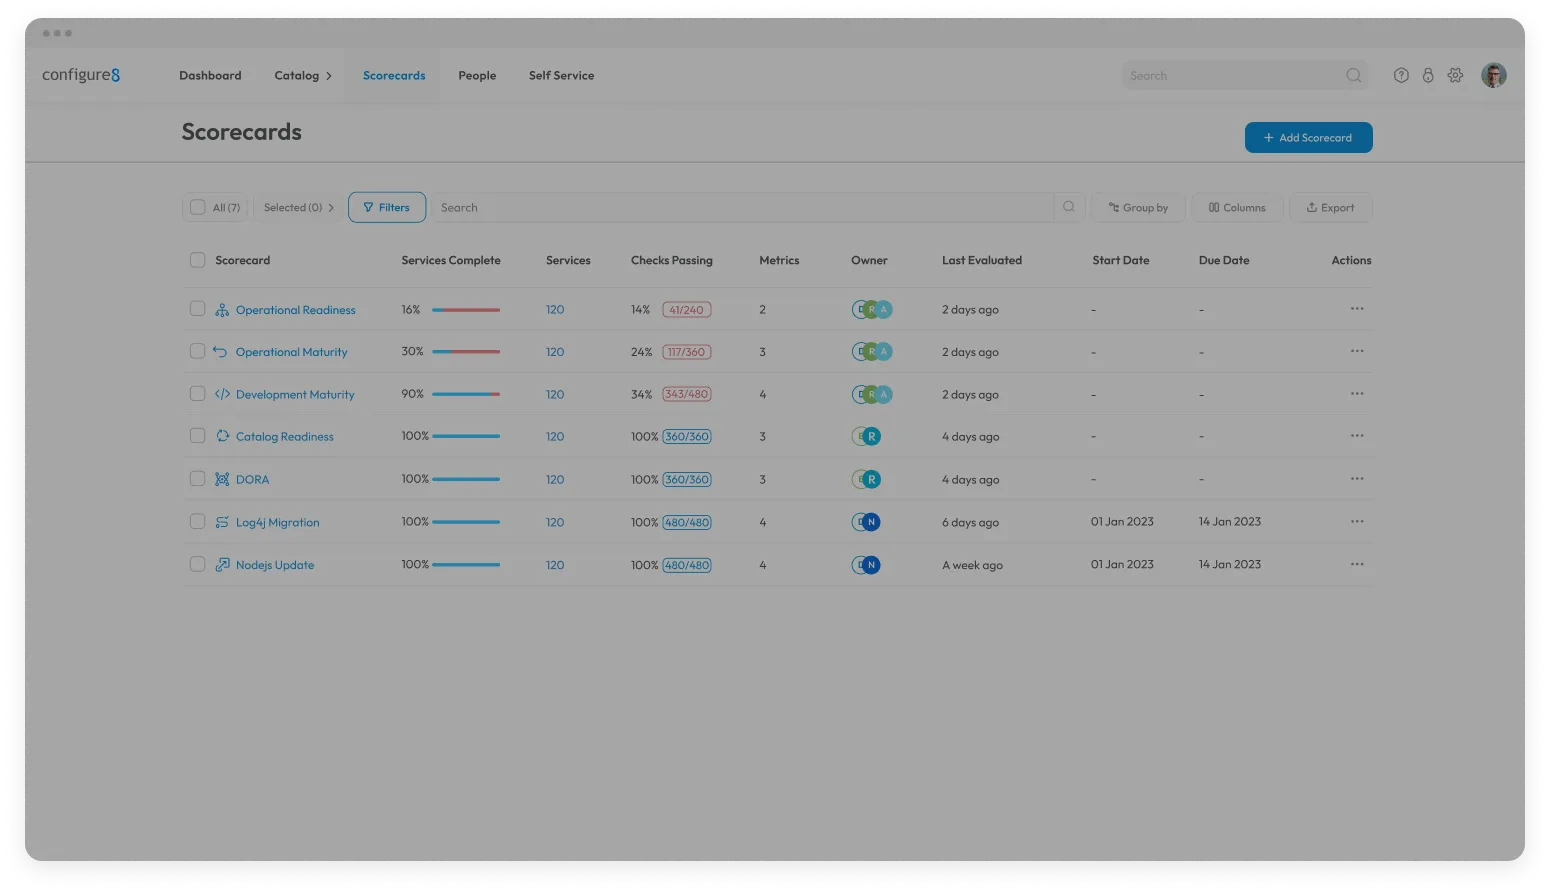Click the Services Complete column header
This screenshot has height=893, width=1550.
pyautogui.click(x=451, y=260)
